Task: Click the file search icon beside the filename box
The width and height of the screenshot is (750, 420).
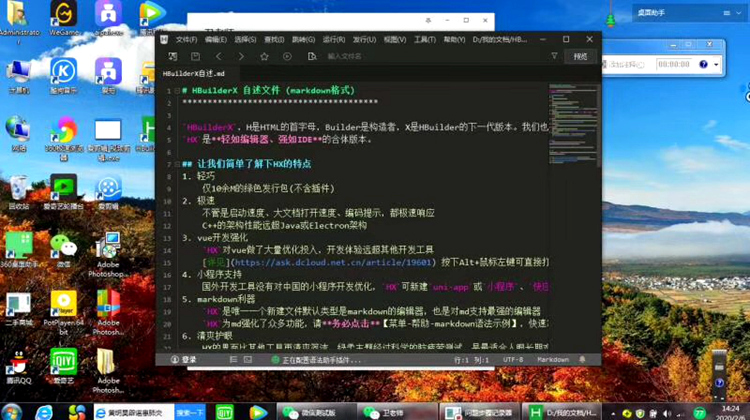Action: 312,56
